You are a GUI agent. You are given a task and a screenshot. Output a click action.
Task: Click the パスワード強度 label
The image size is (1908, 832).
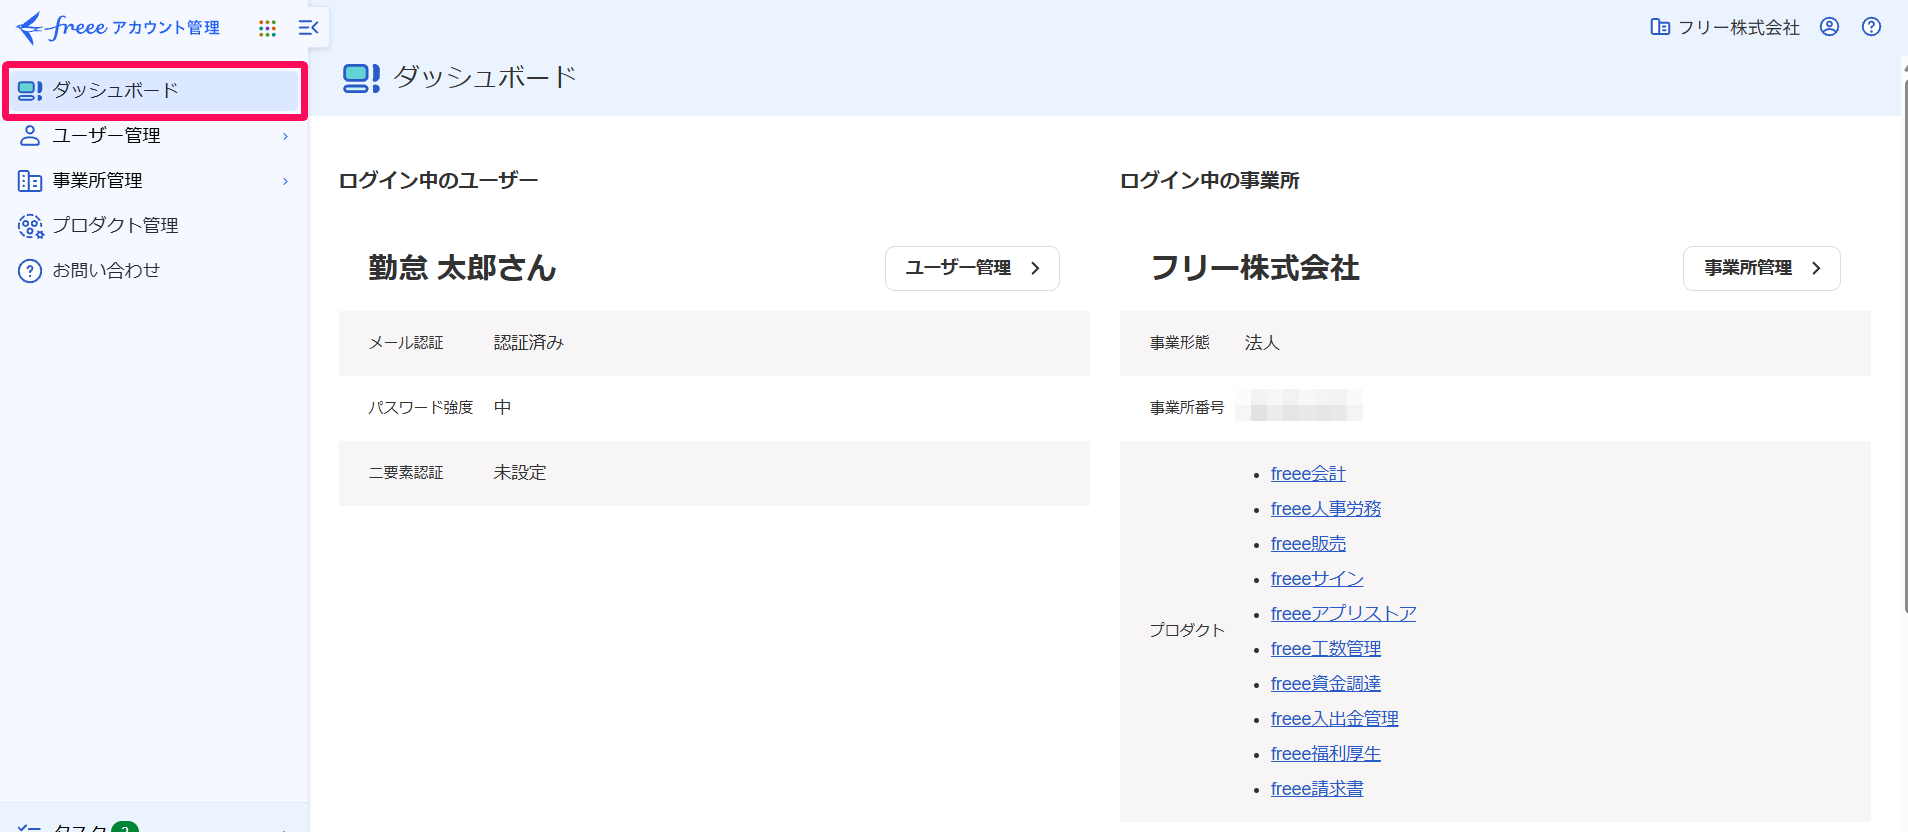coord(420,408)
